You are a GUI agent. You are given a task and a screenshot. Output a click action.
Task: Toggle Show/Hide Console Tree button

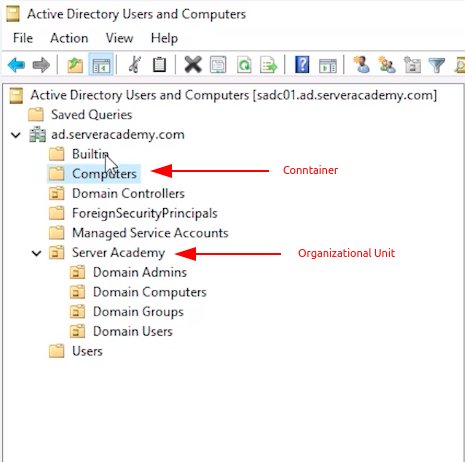point(101,65)
